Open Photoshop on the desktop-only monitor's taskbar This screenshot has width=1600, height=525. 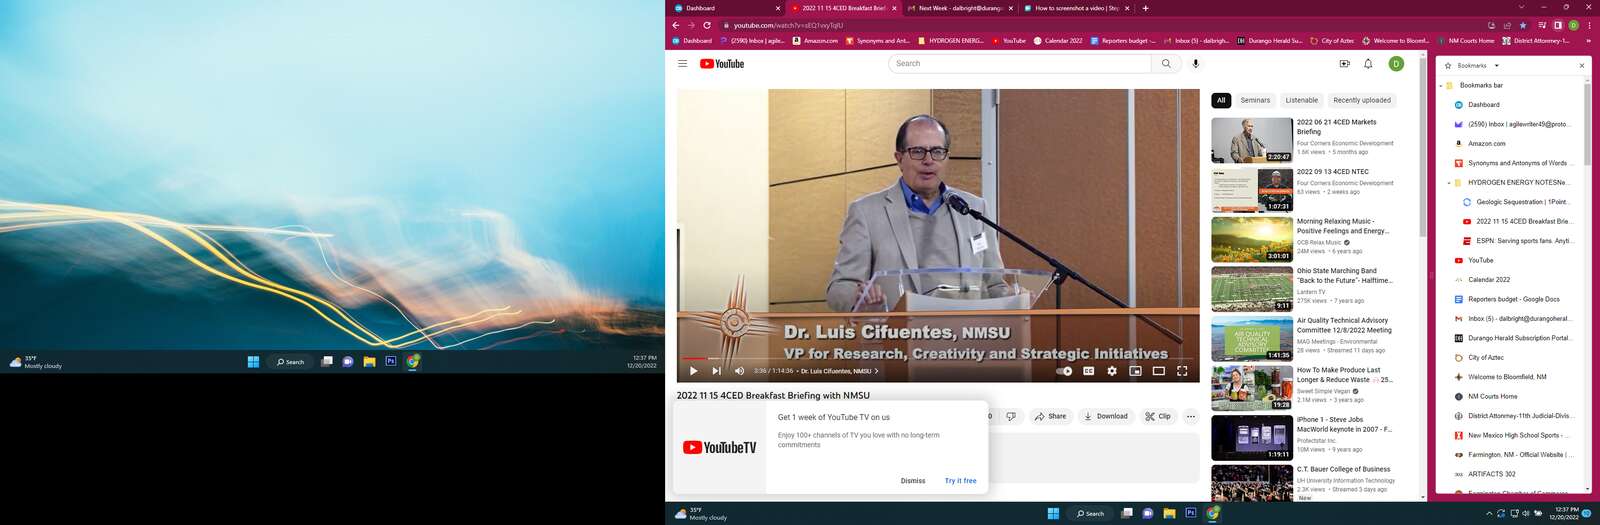[x=391, y=361]
